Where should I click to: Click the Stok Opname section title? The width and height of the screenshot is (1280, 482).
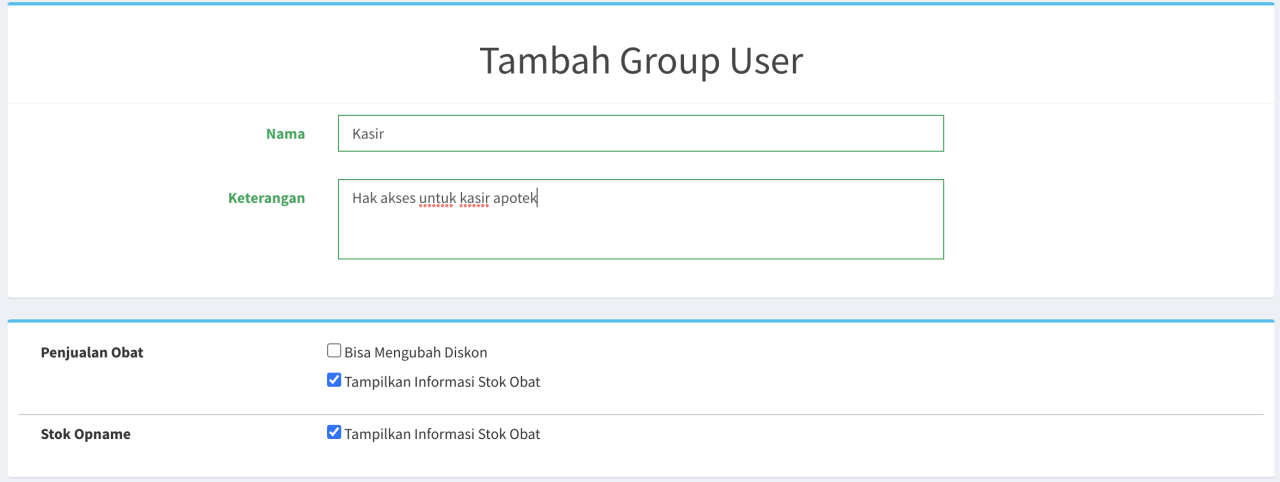pos(86,434)
